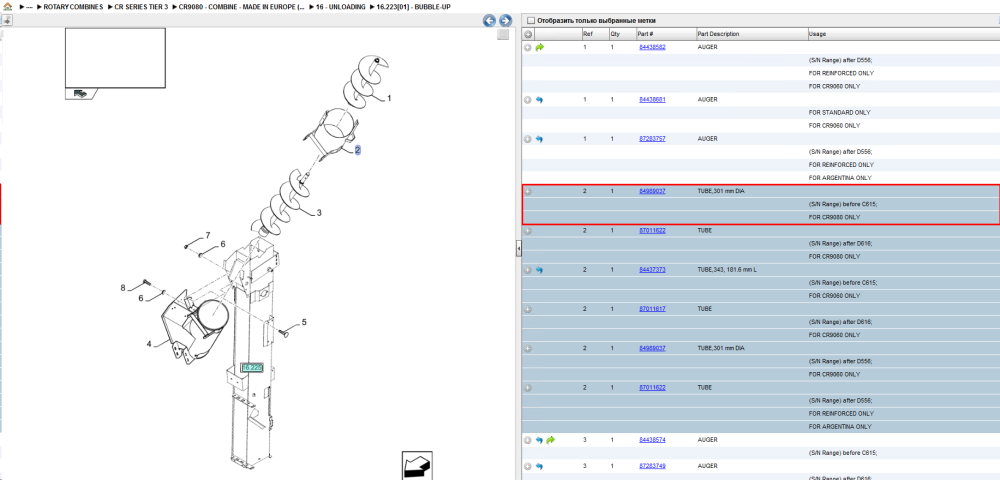Image resolution: width=1000 pixels, height=480 pixels.
Task: Click the pin panel icon at top-left toolbar
Action: [x=6, y=20]
